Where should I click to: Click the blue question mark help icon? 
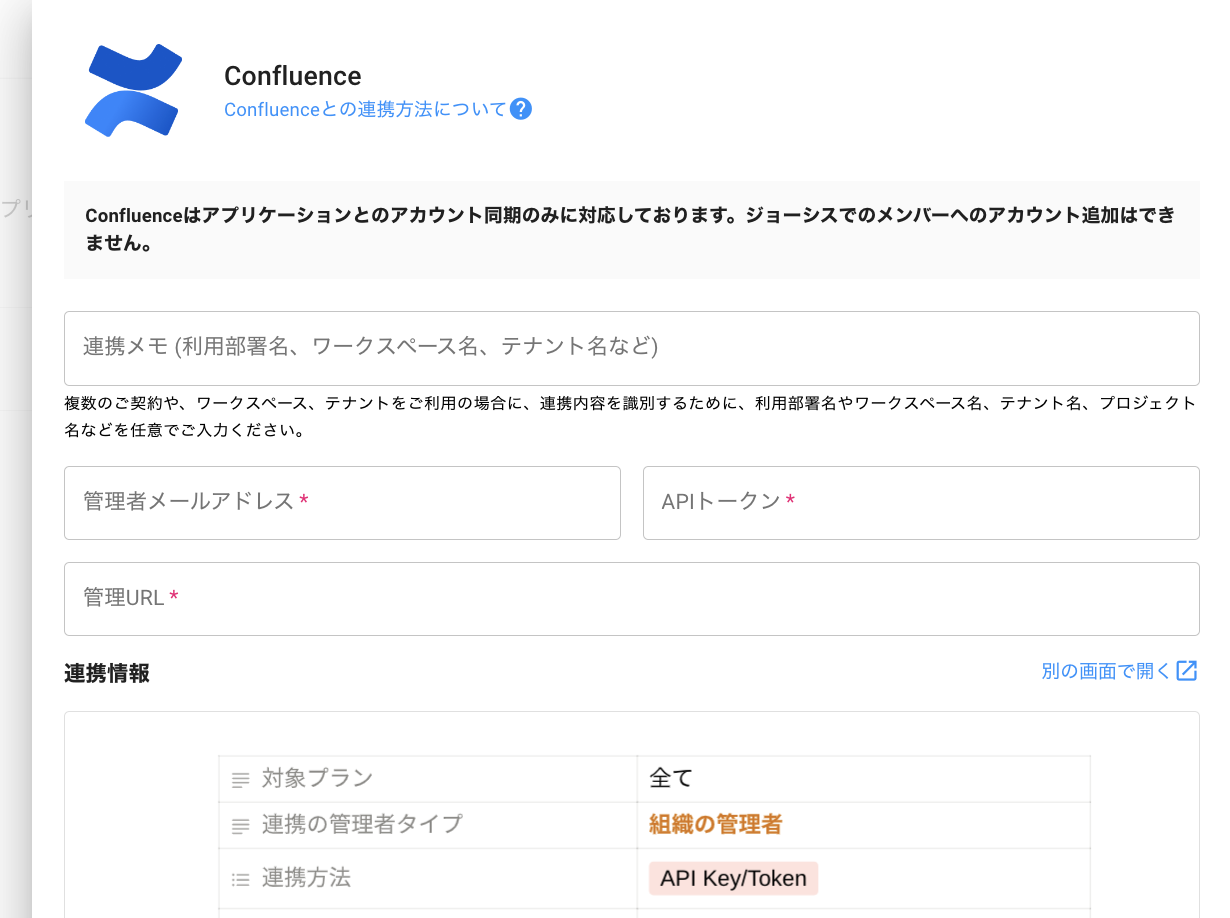pyautogui.click(x=520, y=109)
